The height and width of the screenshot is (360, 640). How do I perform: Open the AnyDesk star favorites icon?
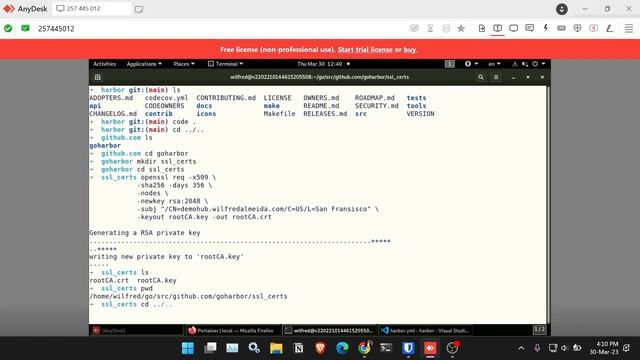(x=461, y=28)
